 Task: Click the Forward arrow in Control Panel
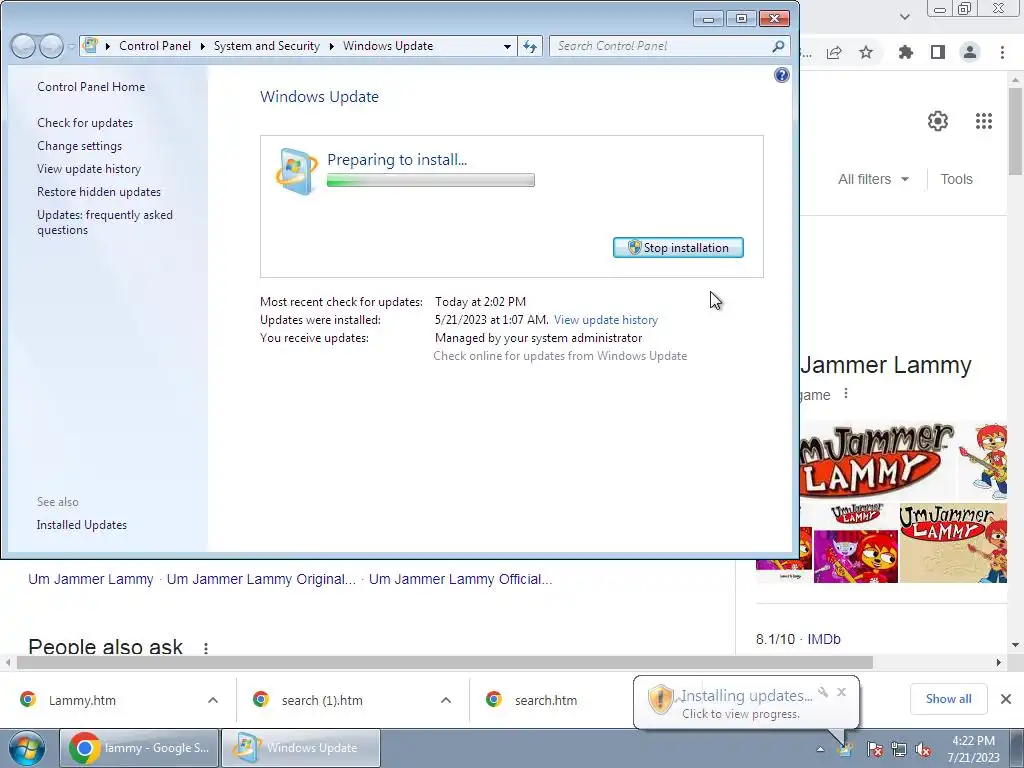tap(51, 46)
